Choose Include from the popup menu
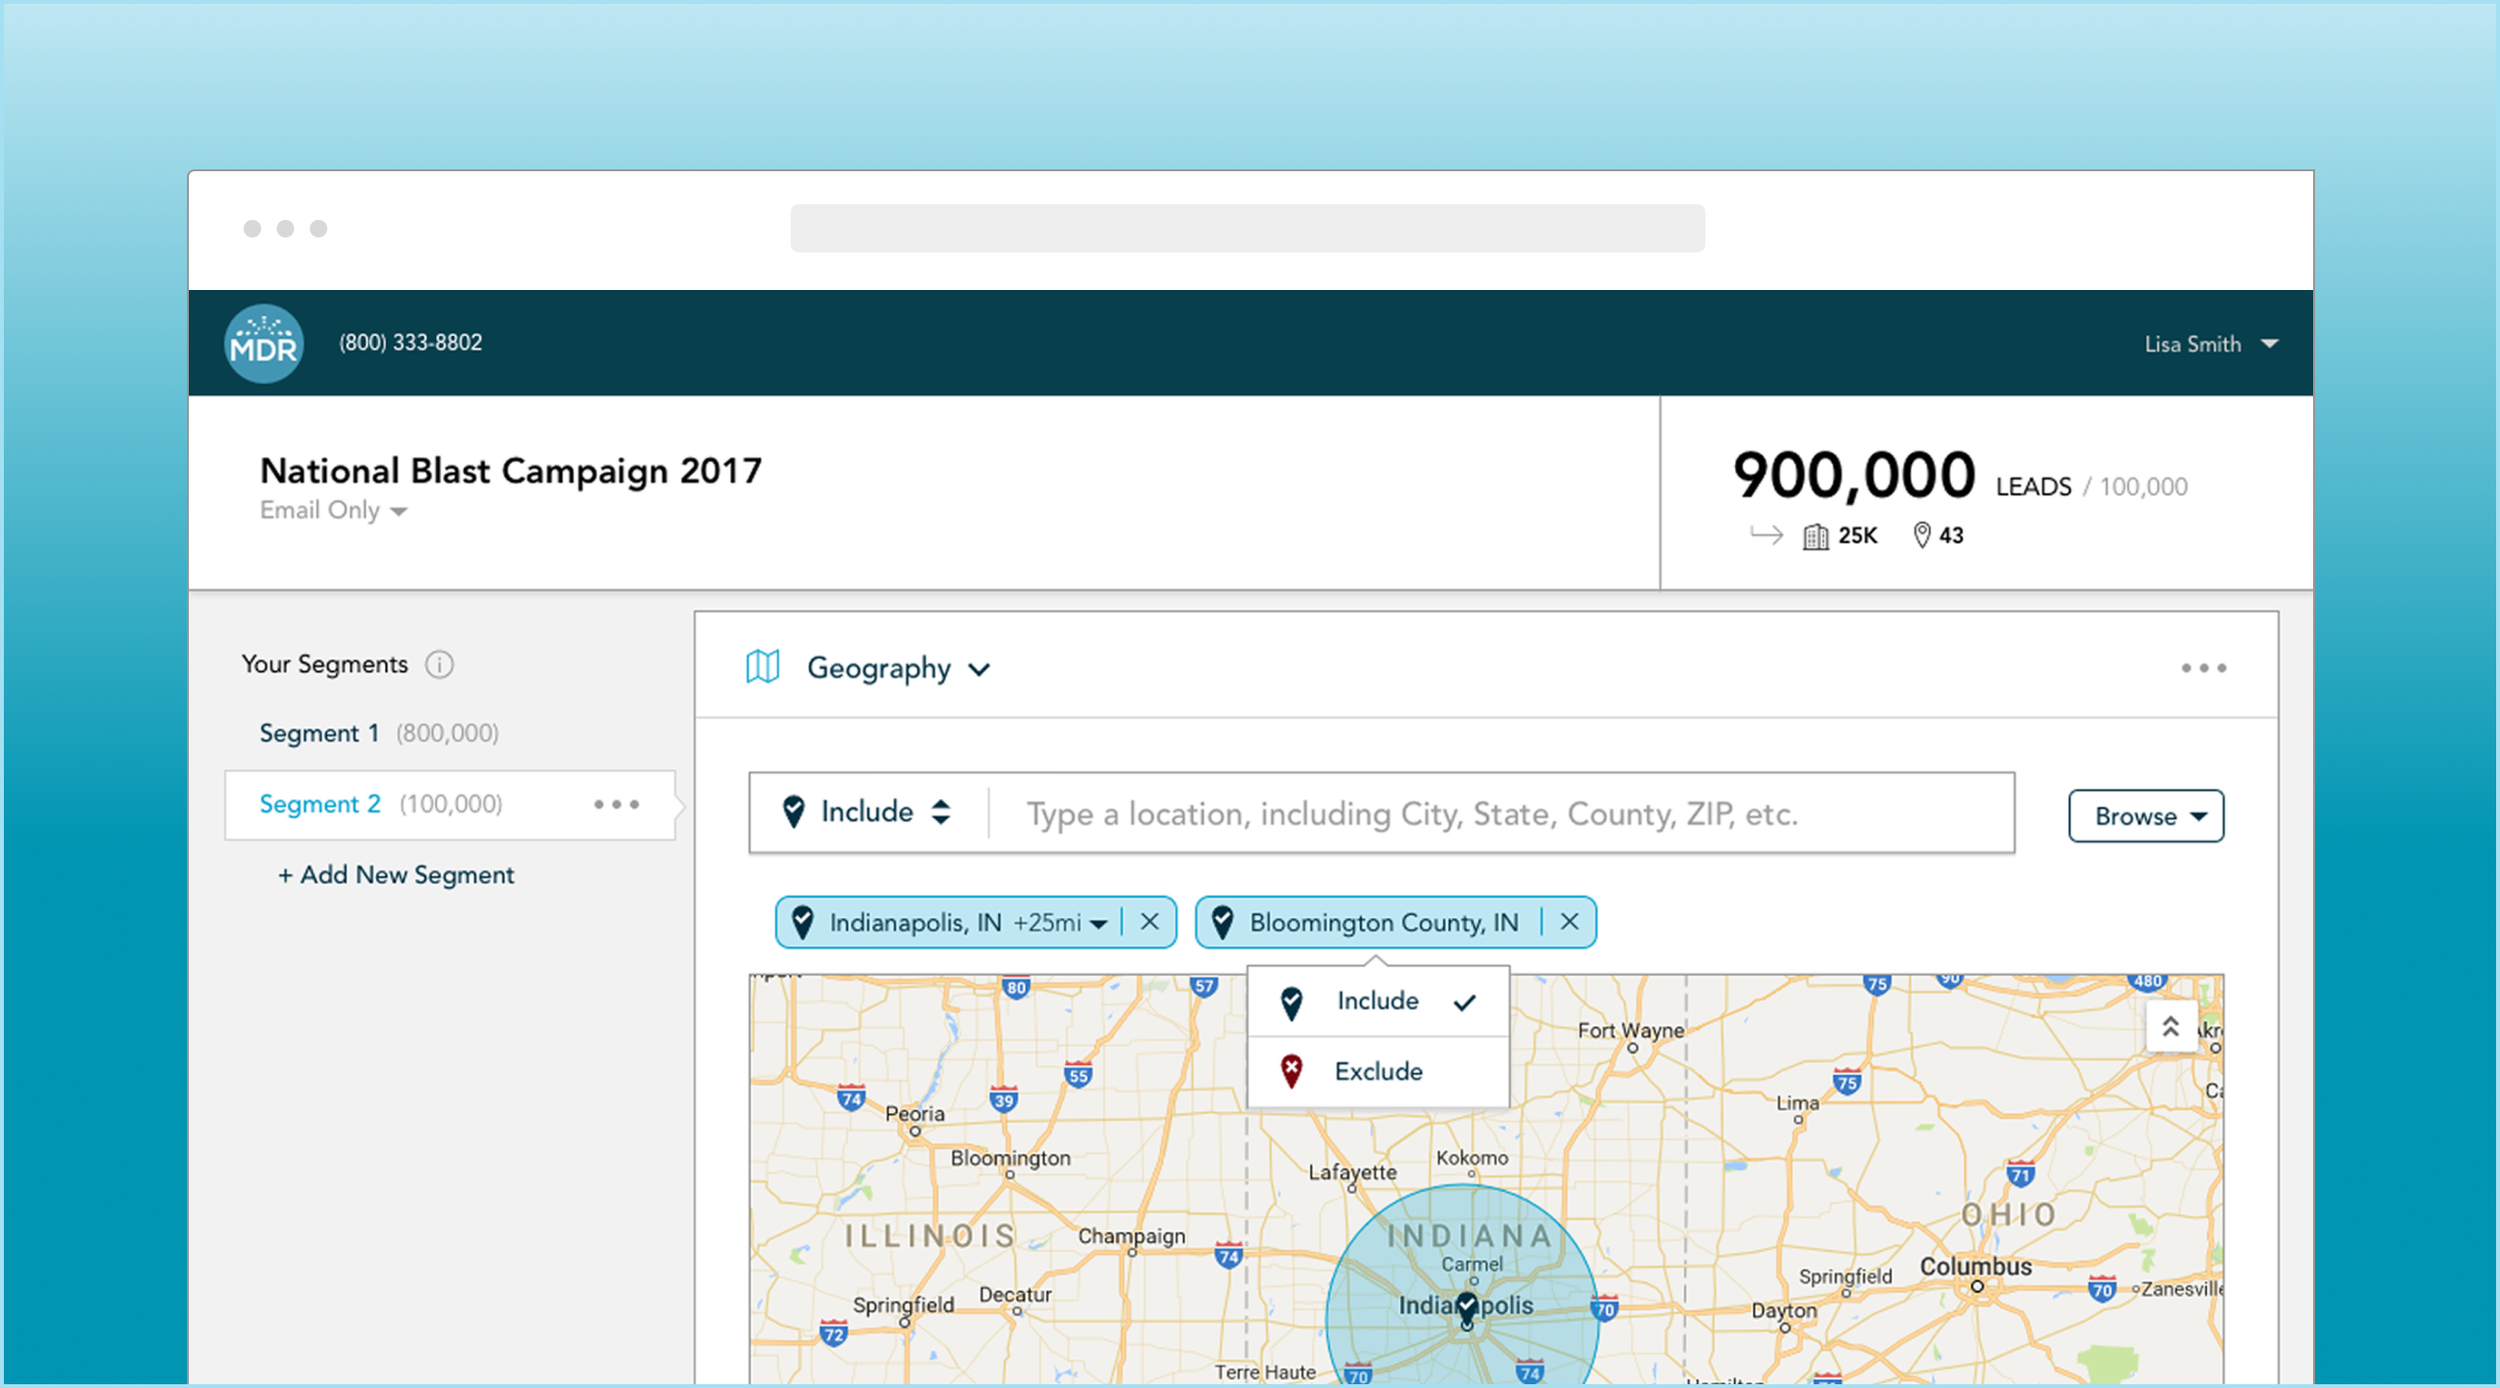Image resolution: width=2500 pixels, height=1388 pixels. click(1377, 1001)
